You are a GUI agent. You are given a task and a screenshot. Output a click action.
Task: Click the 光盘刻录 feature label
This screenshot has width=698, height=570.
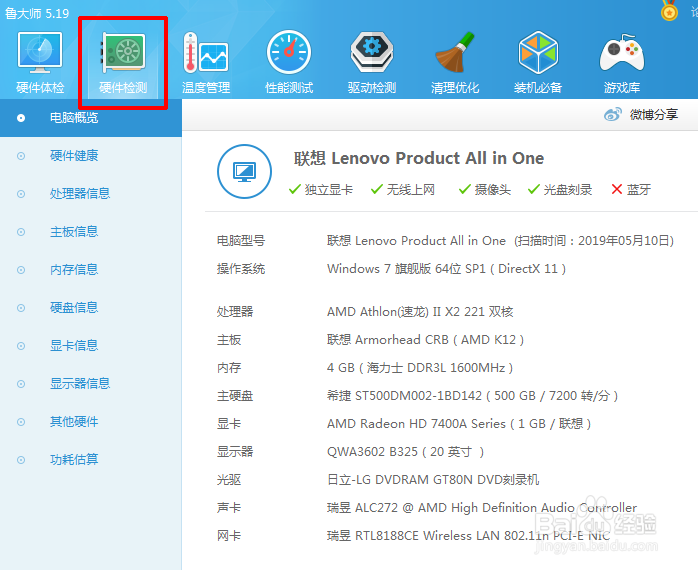tap(568, 190)
